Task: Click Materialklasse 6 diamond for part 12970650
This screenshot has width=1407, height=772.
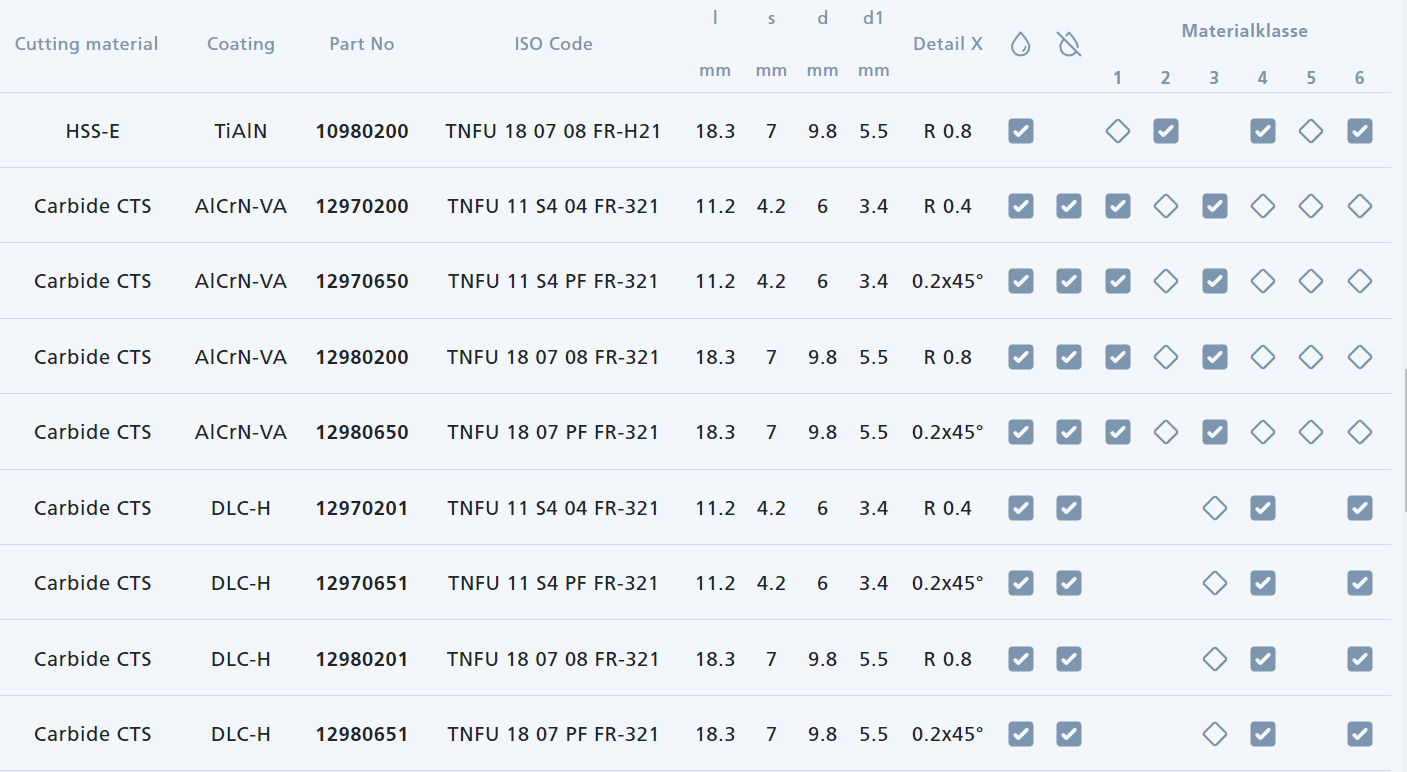Action: pyautogui.click(x=1359, y=281)
